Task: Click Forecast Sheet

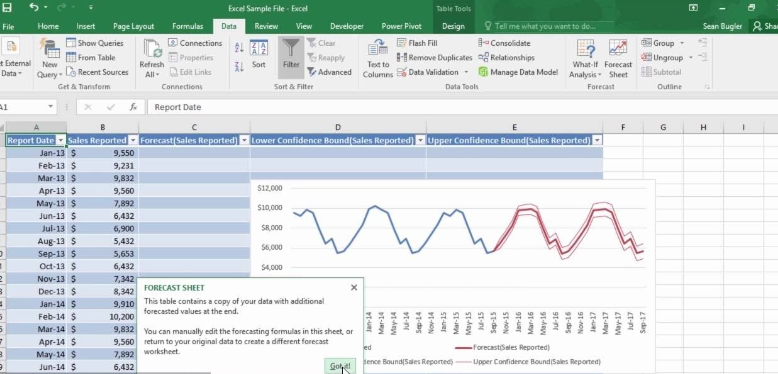Action: tap(618, 58)
